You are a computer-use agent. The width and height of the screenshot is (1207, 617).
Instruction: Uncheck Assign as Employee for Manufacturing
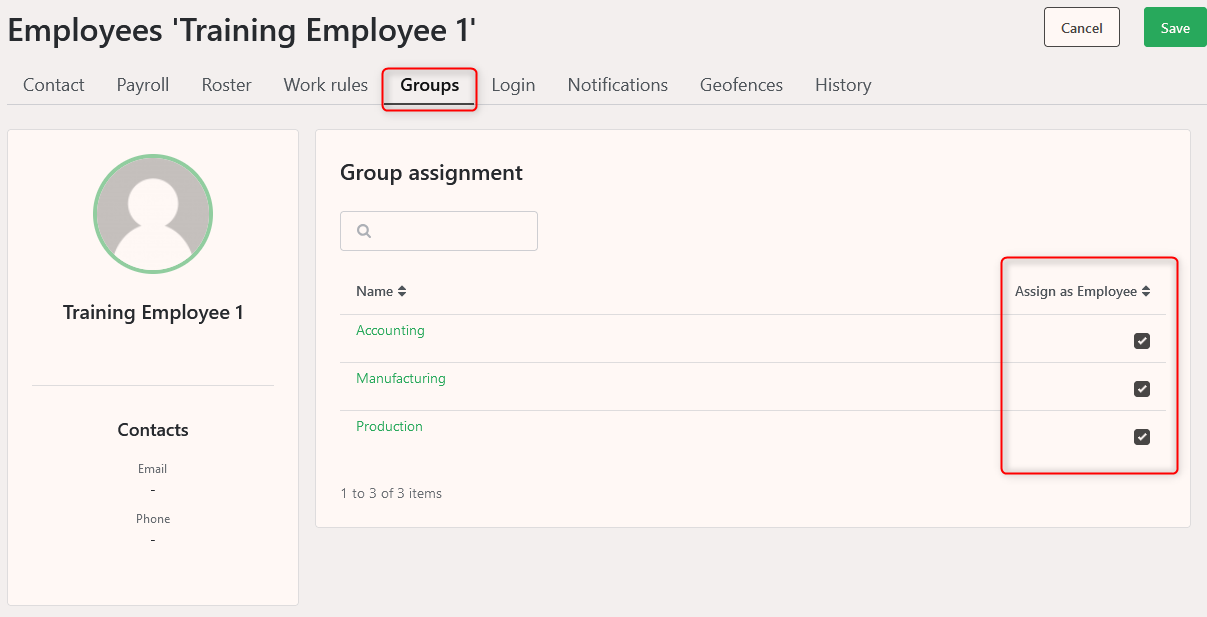(1142, 389)
